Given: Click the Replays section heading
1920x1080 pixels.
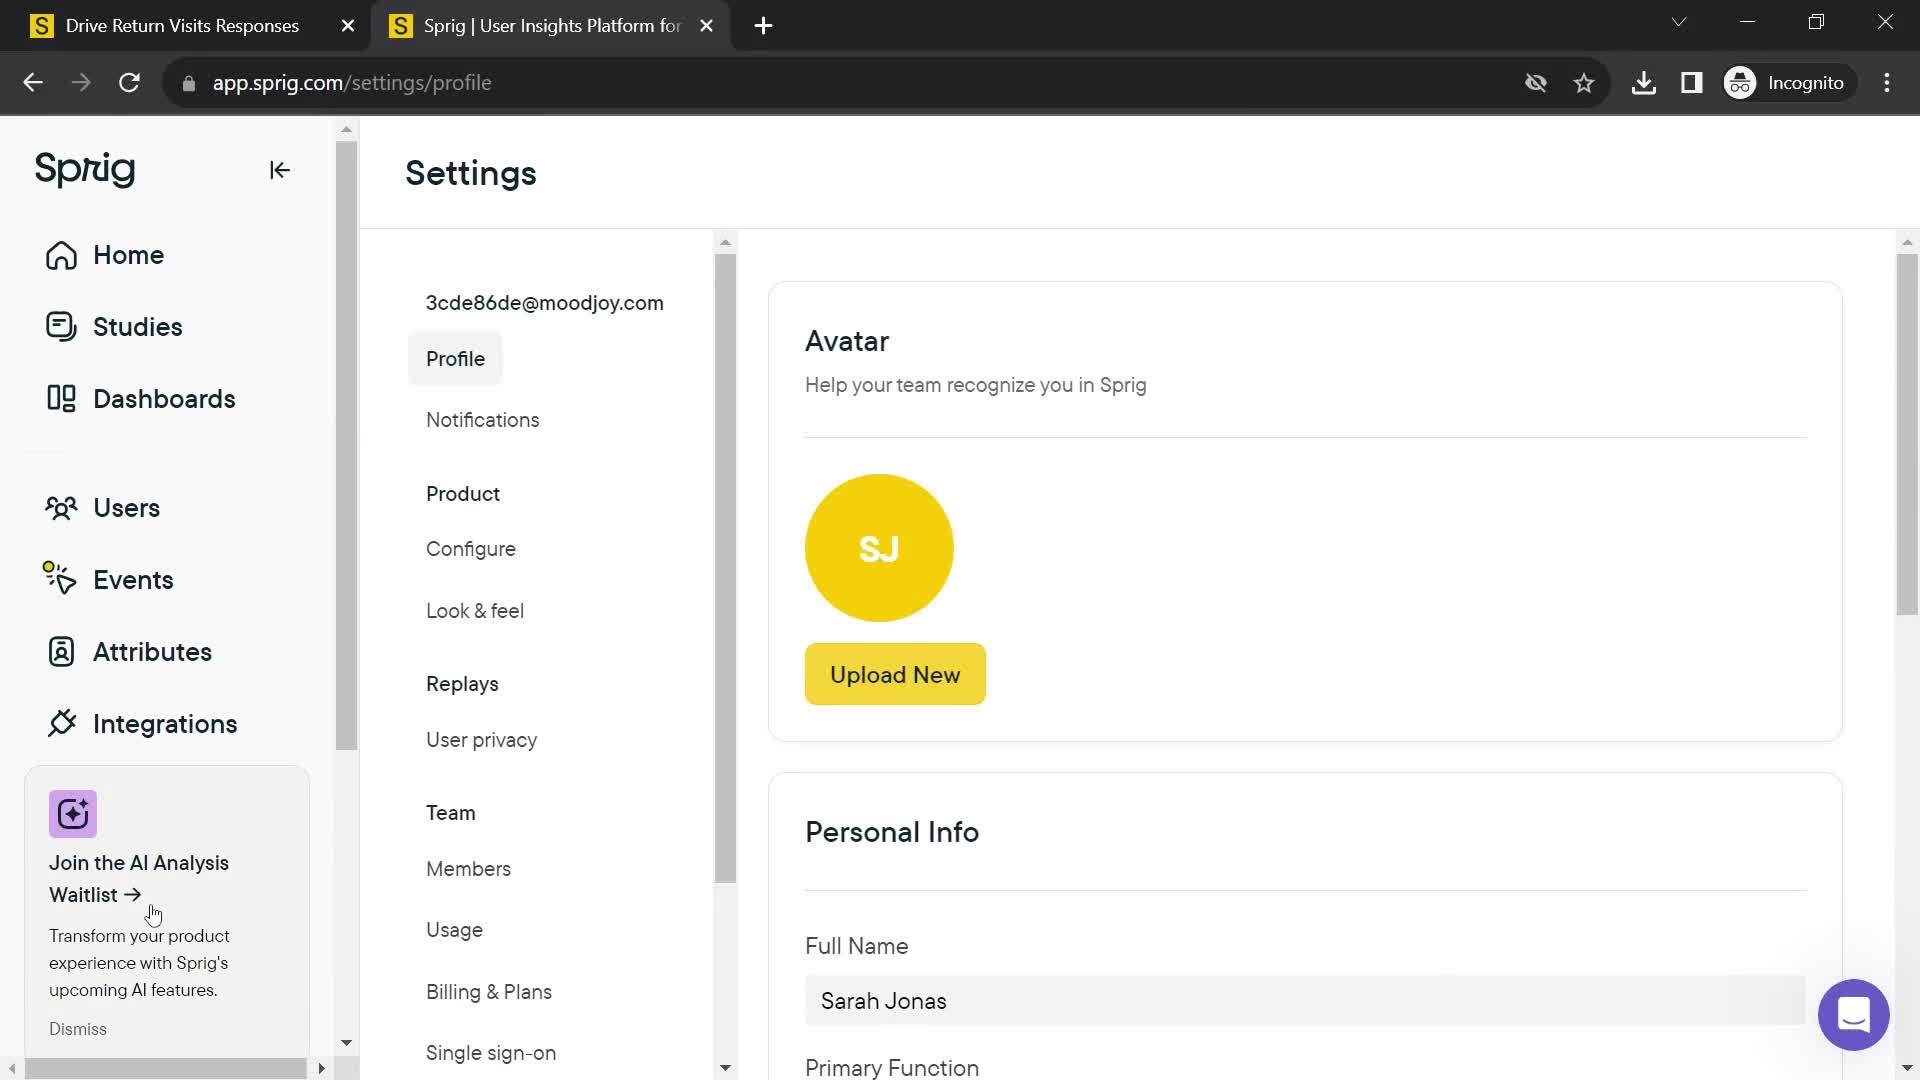Looking at the screenshot, I should (x=462, y=684).
